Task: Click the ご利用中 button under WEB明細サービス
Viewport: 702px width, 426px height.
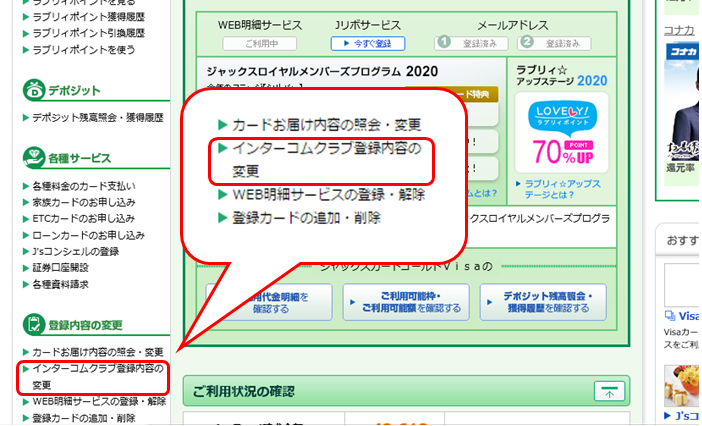Action: coord(260,43)
